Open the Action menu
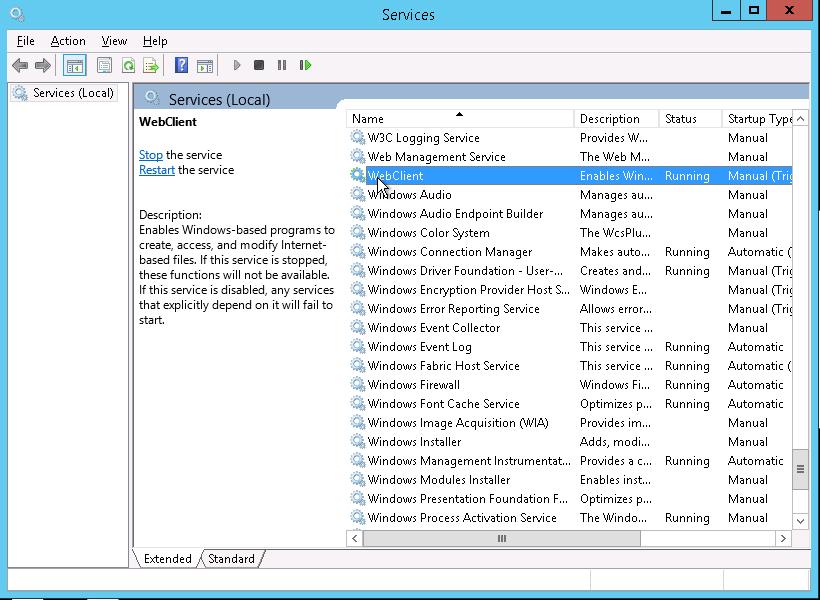This screenshot has width=820, height=600. coord(68,41)
